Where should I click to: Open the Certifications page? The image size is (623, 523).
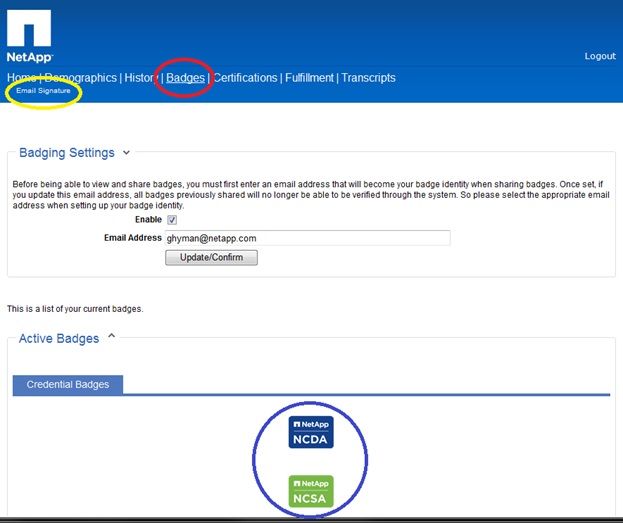pos(245,77)
